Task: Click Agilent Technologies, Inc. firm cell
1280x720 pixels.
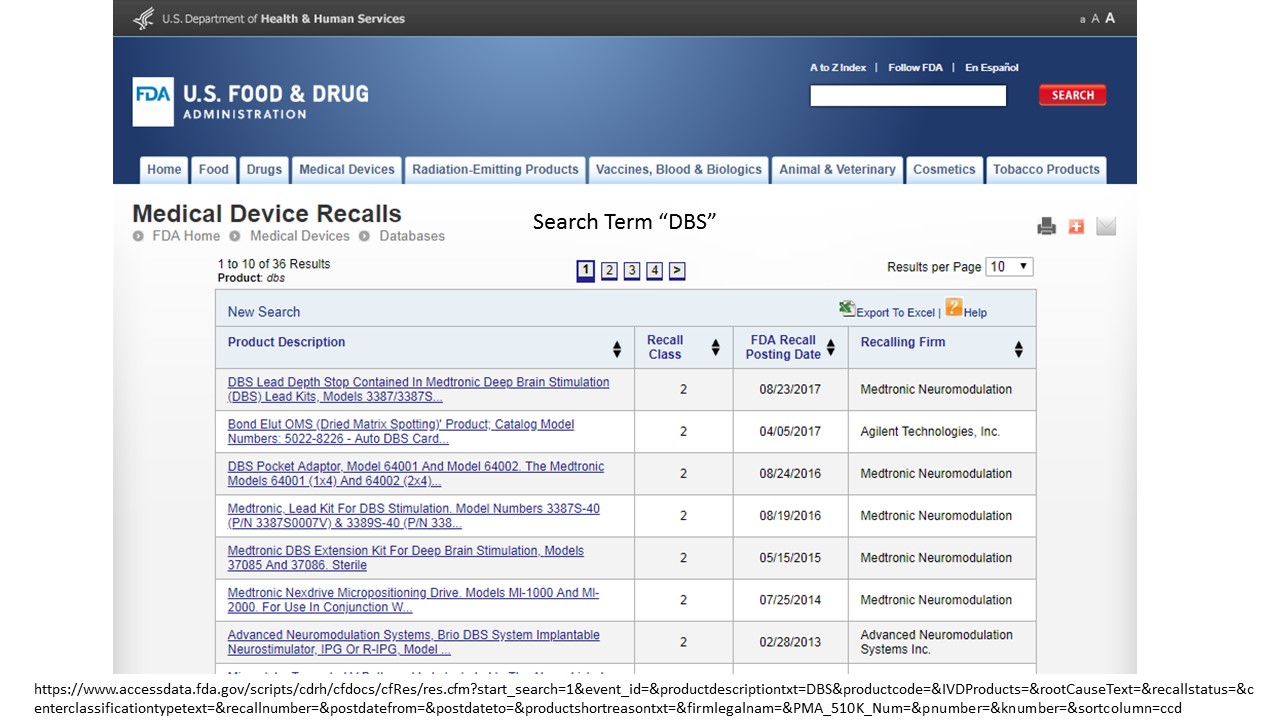Action: click(942, 431)
